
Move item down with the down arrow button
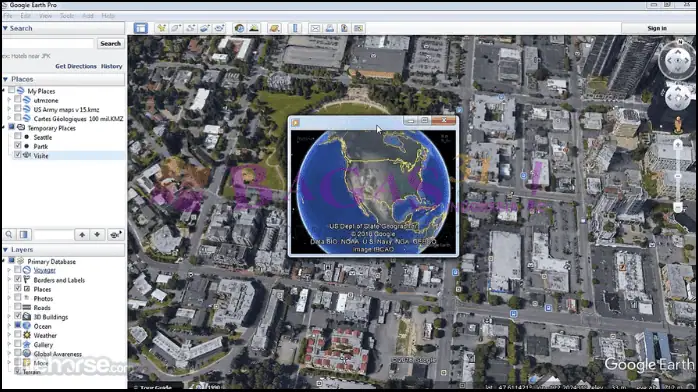[x=97, y=234]
